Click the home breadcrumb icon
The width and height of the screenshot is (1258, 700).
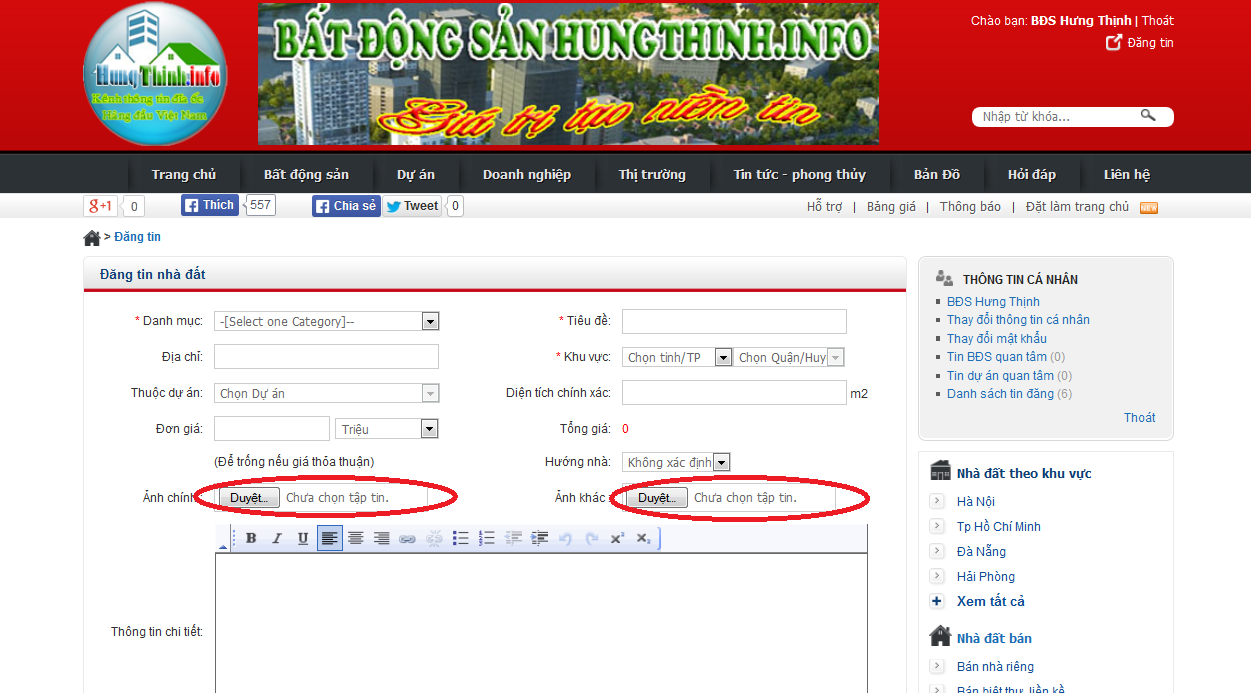point(92,238)
